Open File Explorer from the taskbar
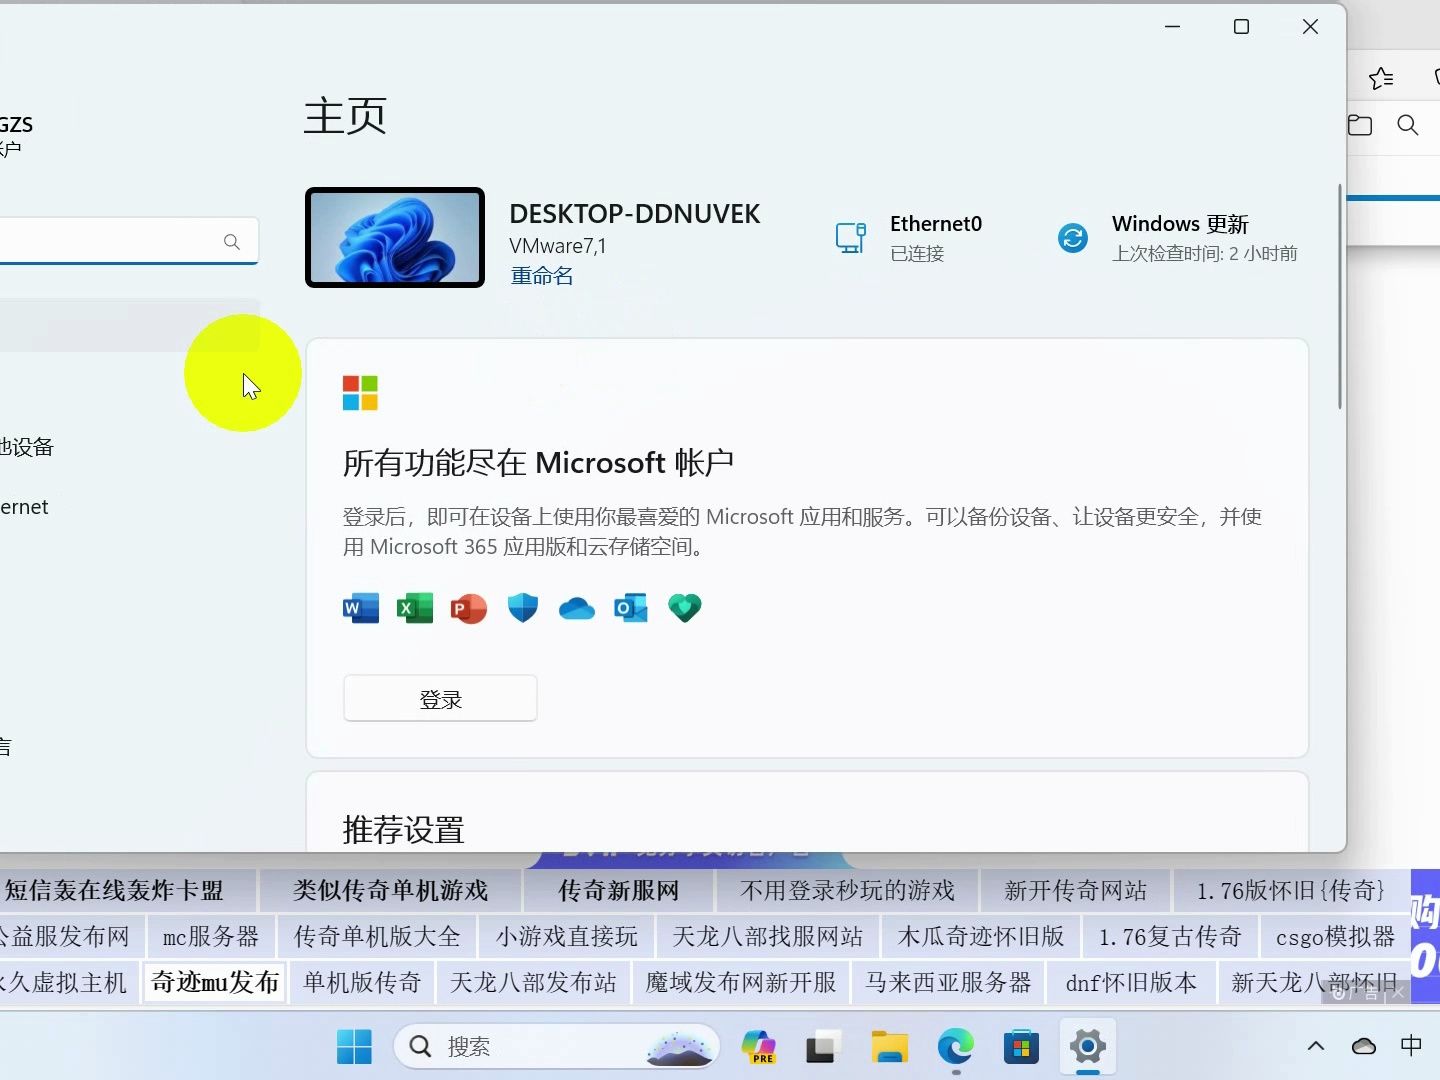This screenshot has width=1440, height=1080. coord(889,1047)
